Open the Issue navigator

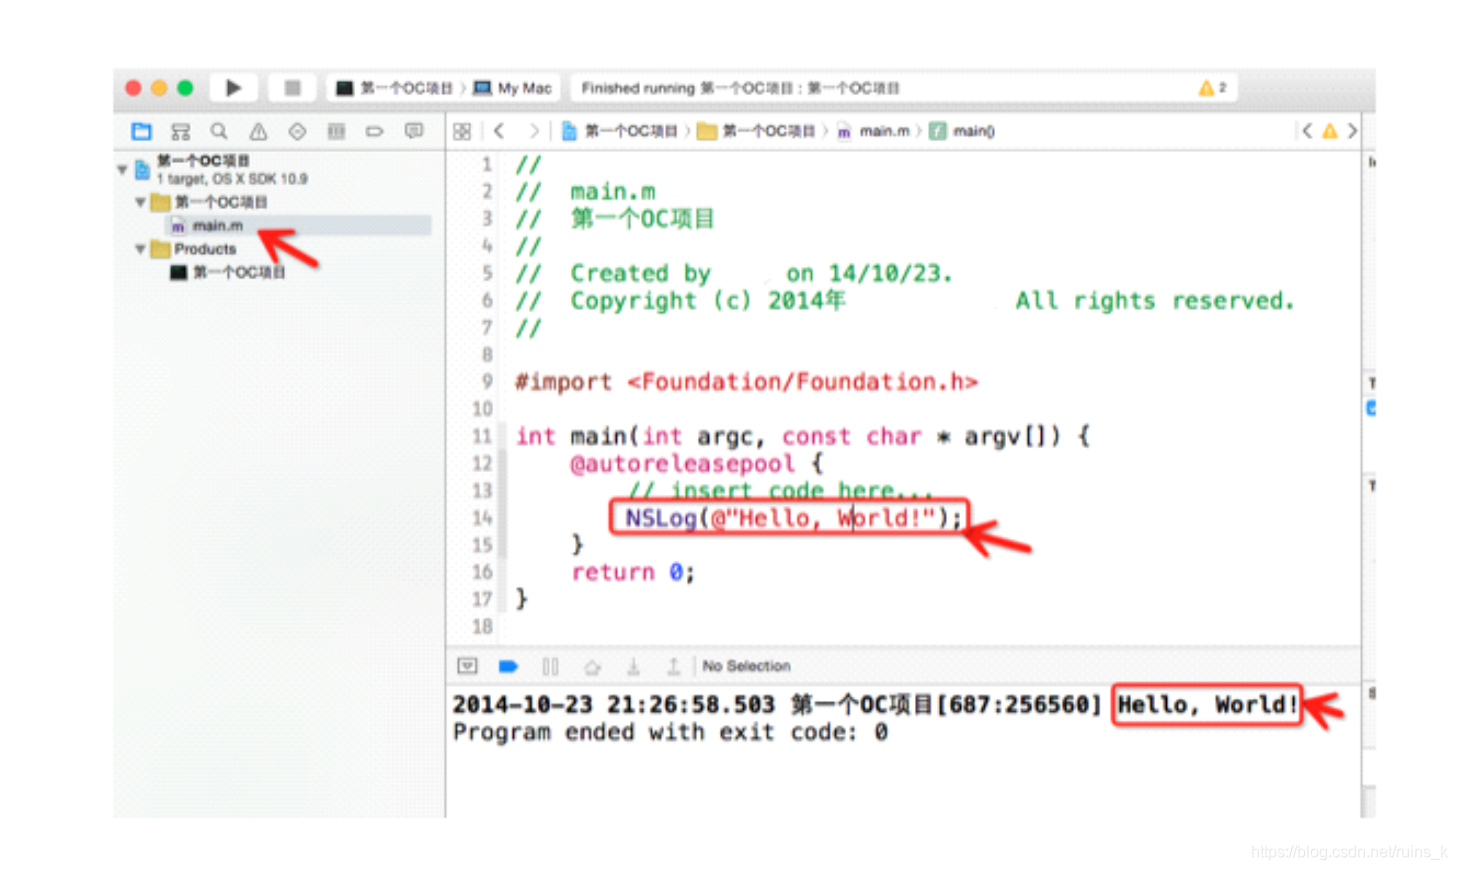coord(258,131)
